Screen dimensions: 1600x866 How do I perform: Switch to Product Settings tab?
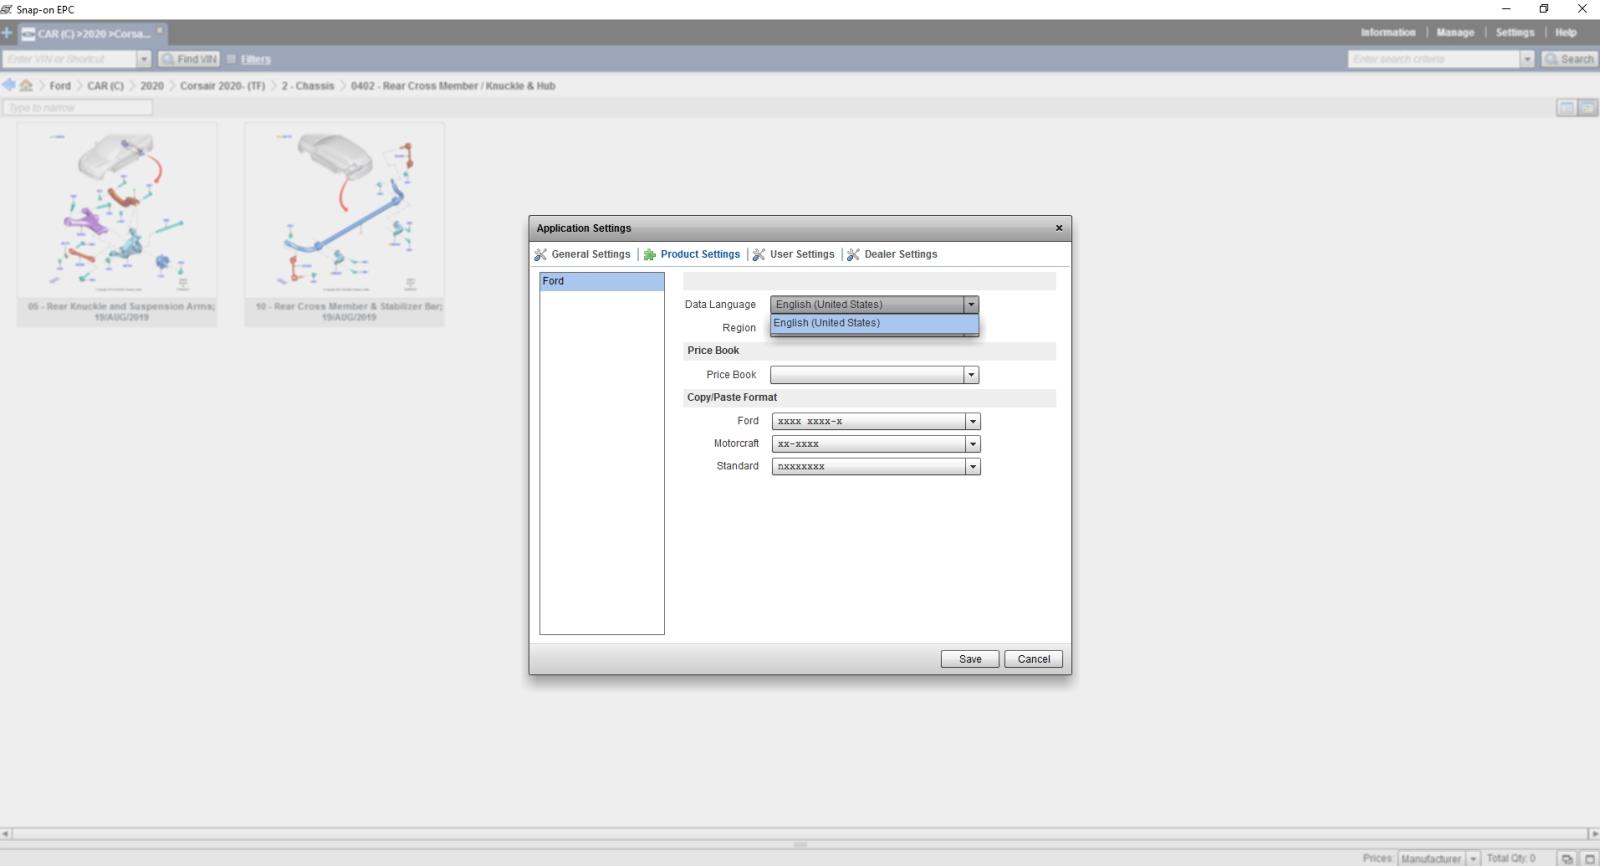click(x=700, y=254)
